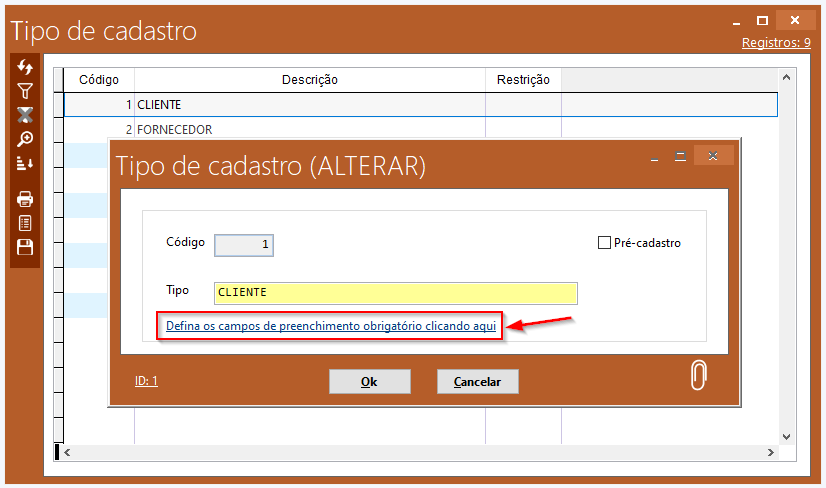Enable the Pré-cadastro checkbox
This screenshot has width=826, height=488.
(x=604, y=243)
